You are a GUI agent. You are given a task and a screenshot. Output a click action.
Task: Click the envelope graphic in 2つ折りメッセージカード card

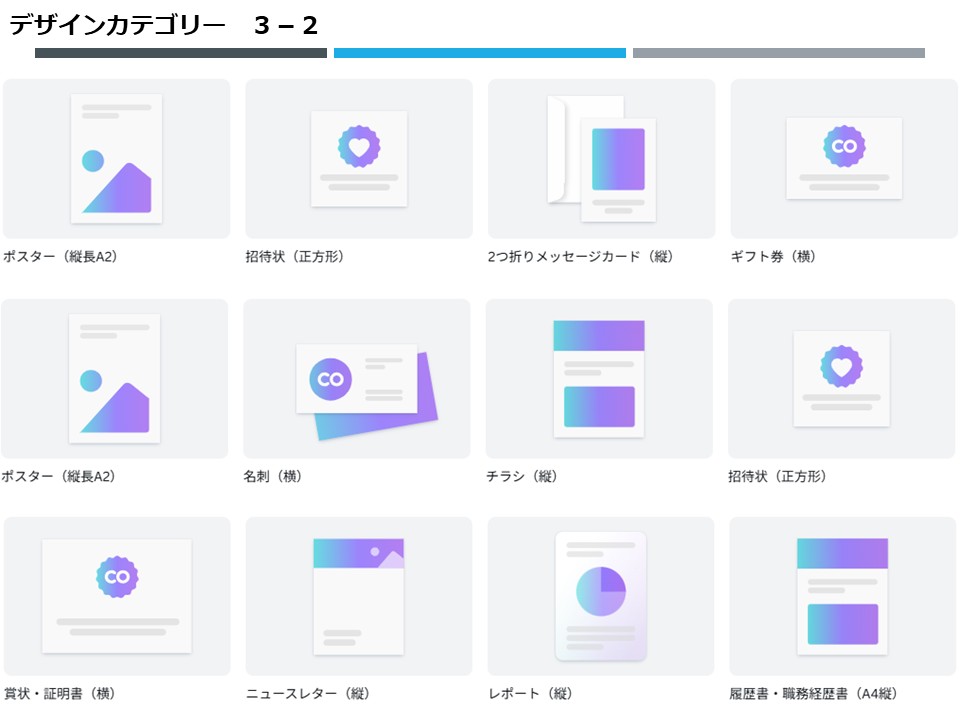click(x=563, y=149)
